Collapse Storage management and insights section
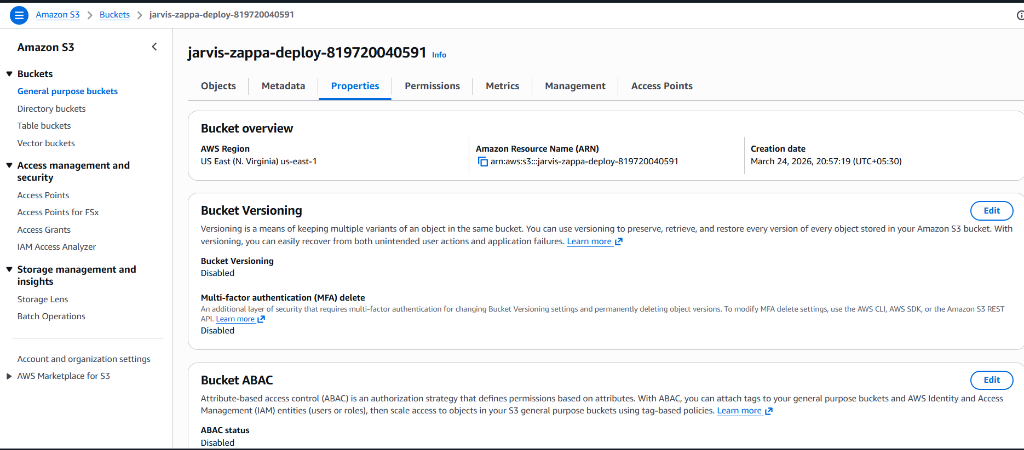1024x450 pixels. coord(9,269)
